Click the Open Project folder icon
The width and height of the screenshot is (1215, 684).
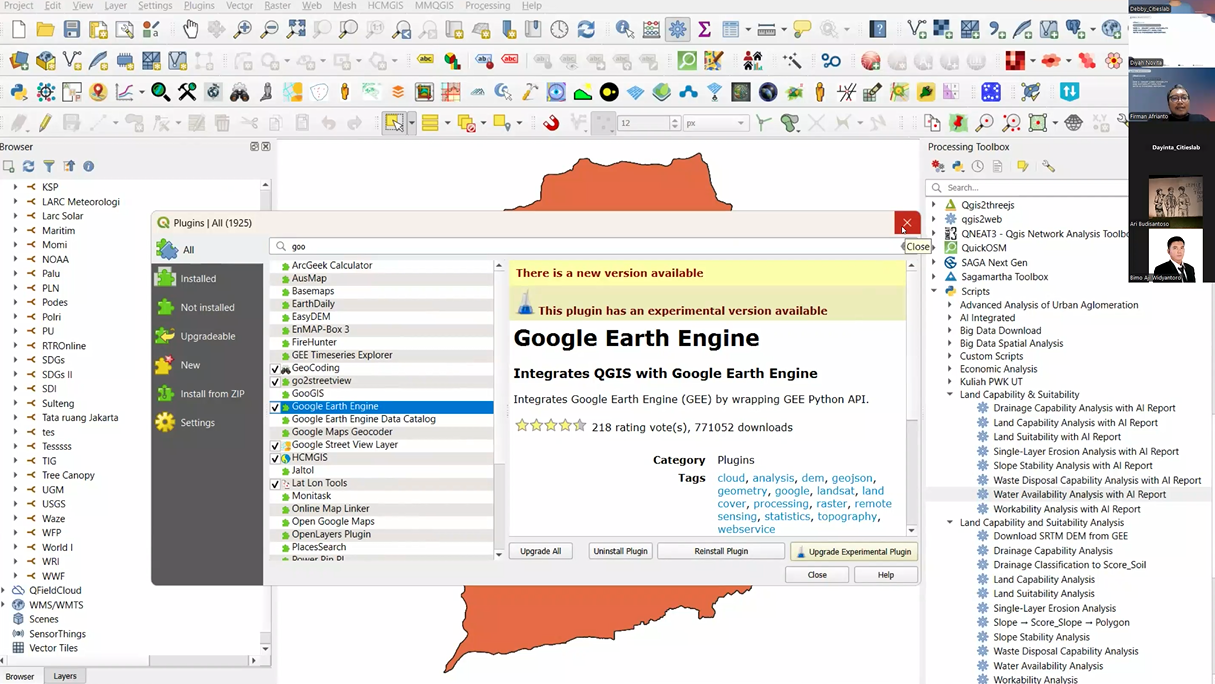pyautogui.click(x=45, y=30)
